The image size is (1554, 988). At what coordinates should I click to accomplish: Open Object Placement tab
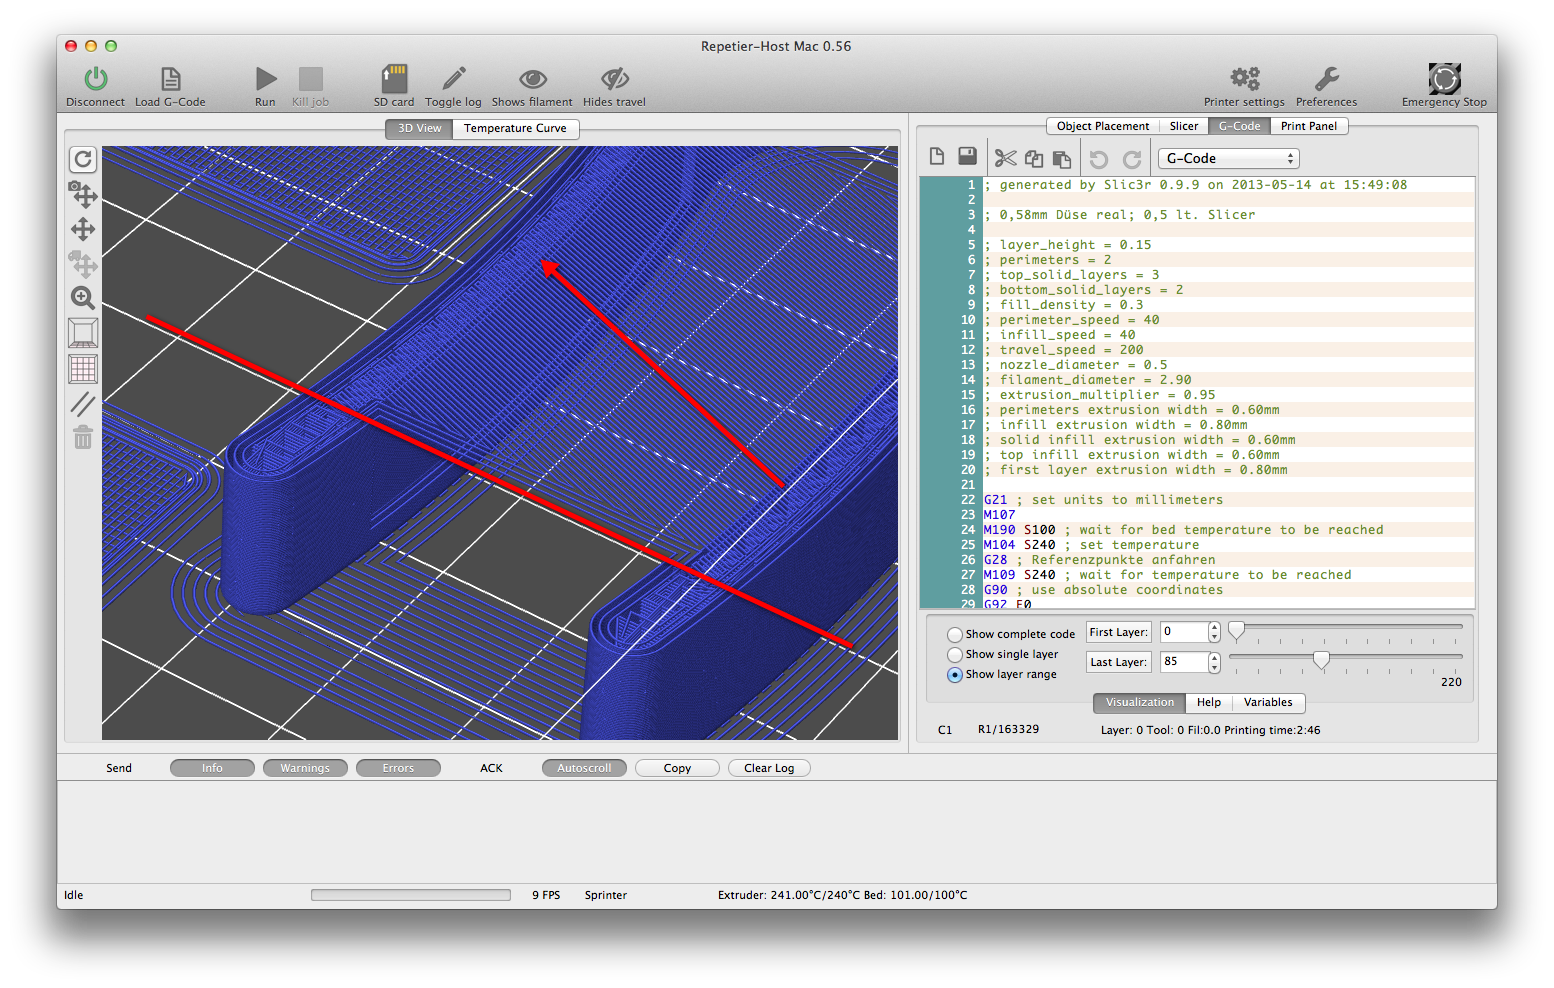[1103, 126]
